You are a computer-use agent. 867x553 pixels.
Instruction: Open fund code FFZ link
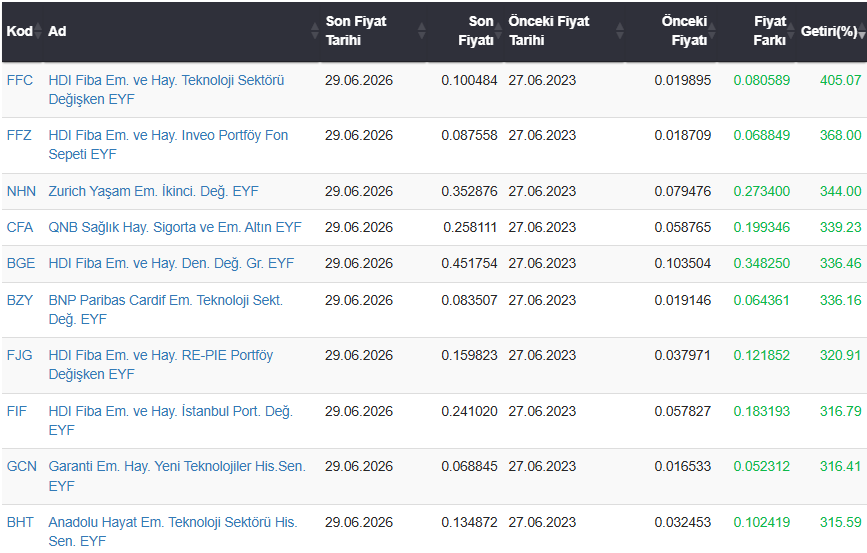[x=19, y=135]
